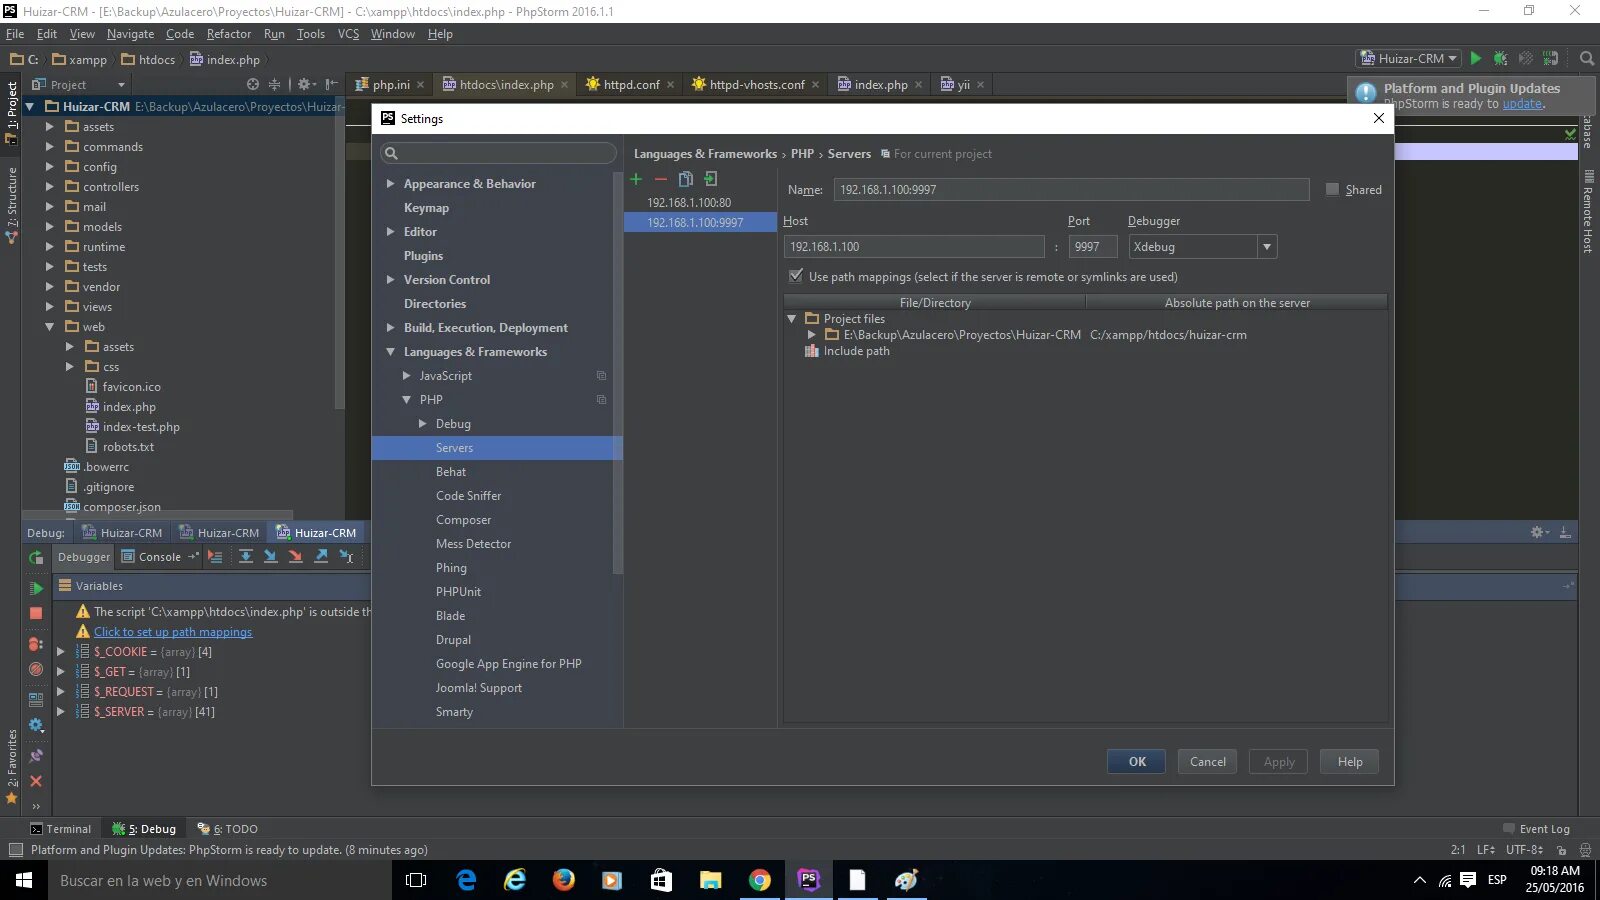Screen dimensions: 1600x900
Task: Open the debug panel settings gear
Action: (36, 725)
